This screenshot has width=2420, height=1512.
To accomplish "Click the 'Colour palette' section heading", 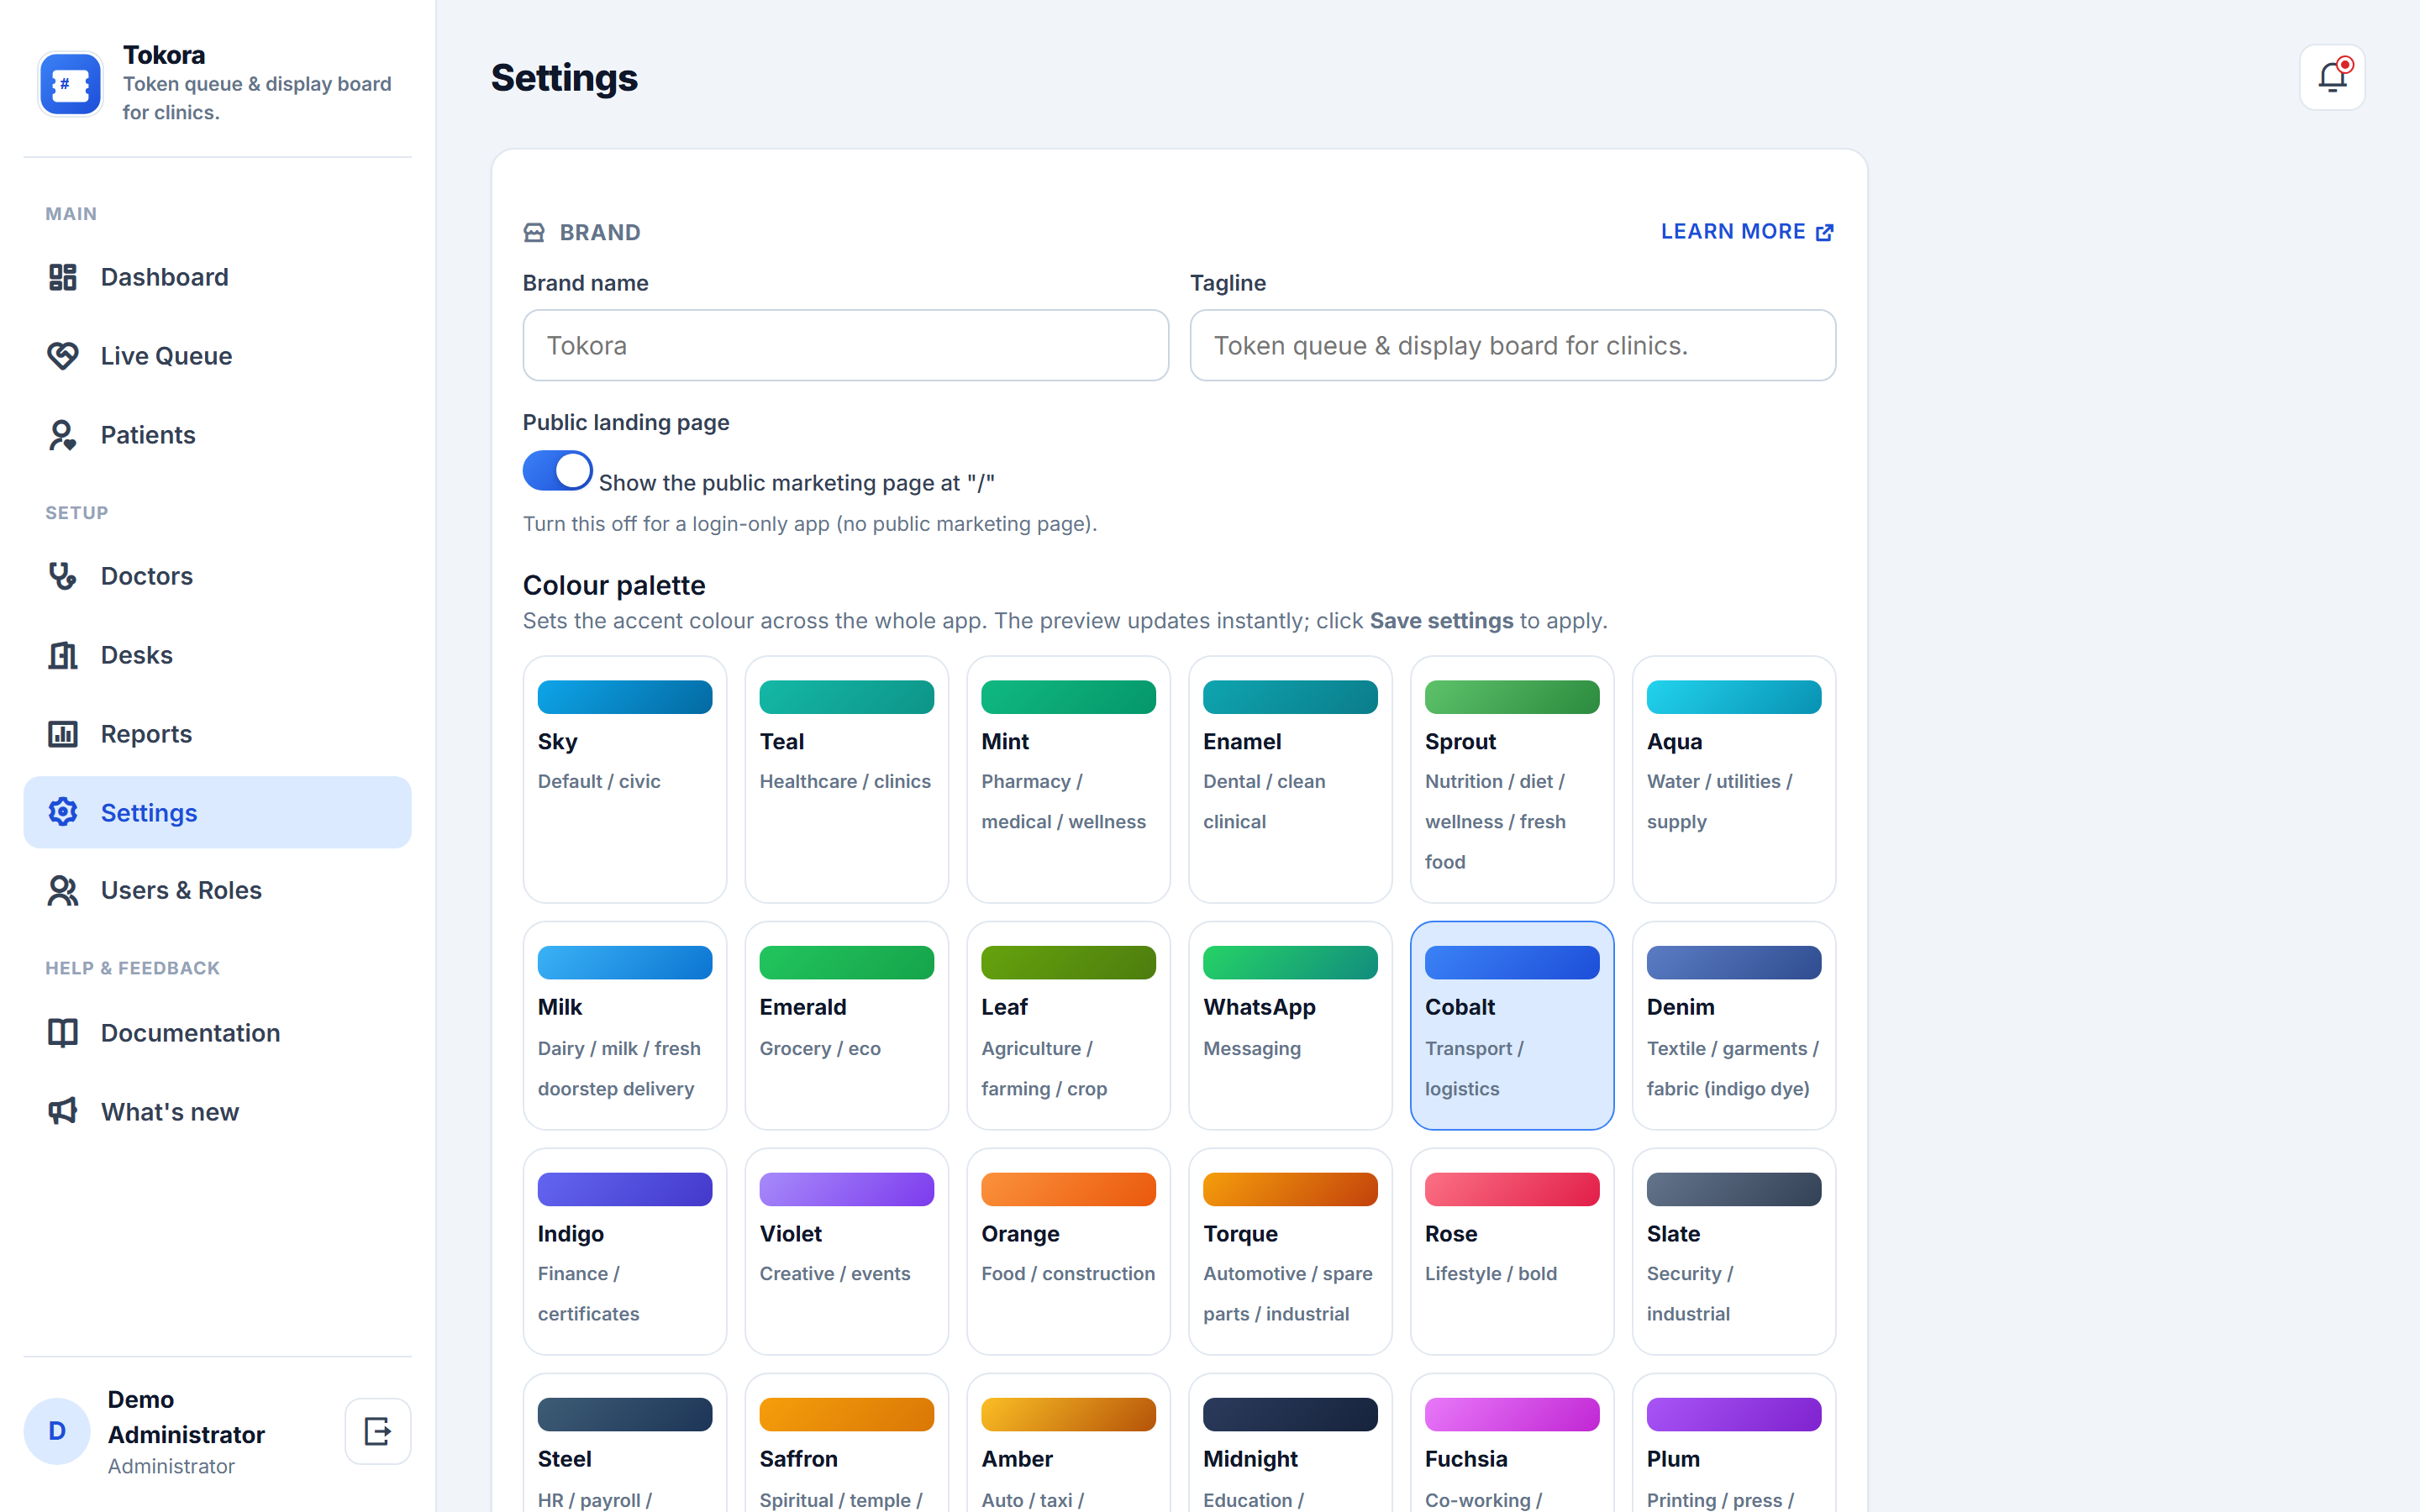I will 614,585.
